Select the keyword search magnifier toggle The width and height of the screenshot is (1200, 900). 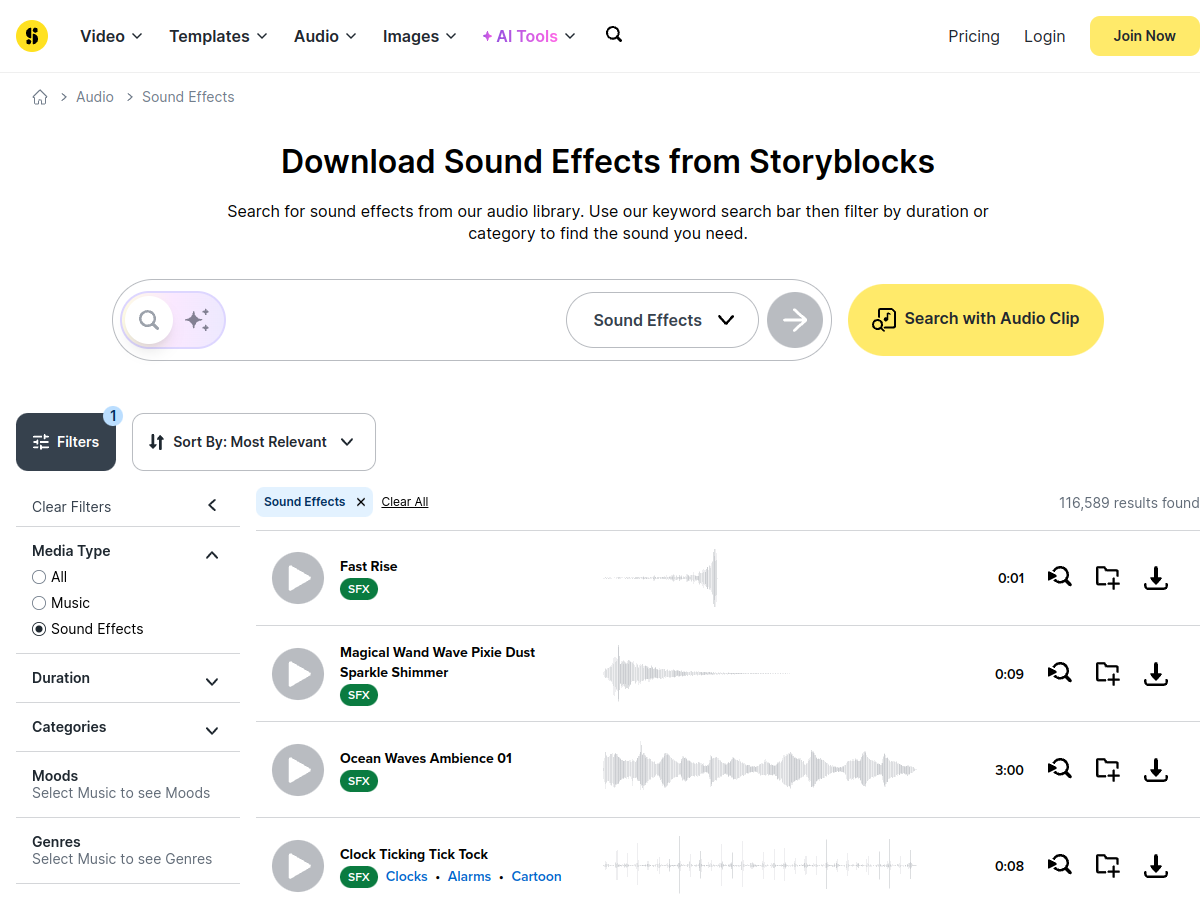coord(149,320)
